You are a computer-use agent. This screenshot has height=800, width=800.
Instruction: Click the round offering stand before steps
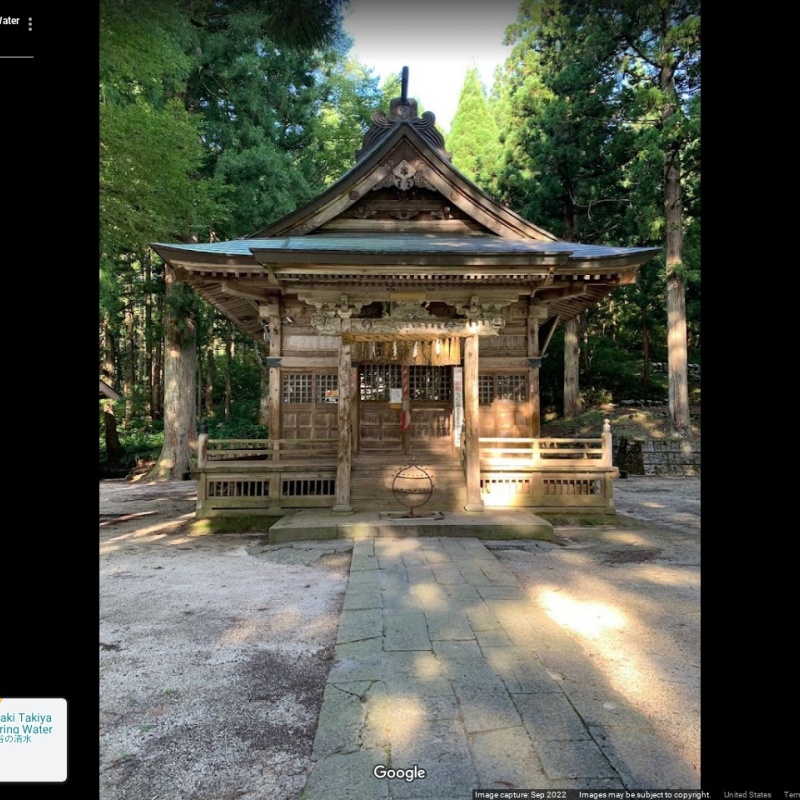[x=412, y=489]
